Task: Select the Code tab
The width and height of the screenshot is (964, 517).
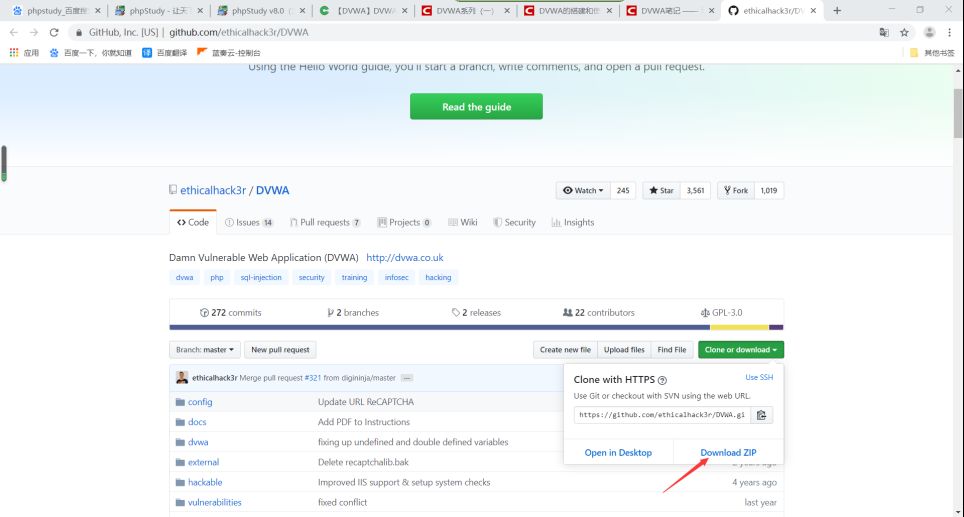Action: (x=193, y=223)
